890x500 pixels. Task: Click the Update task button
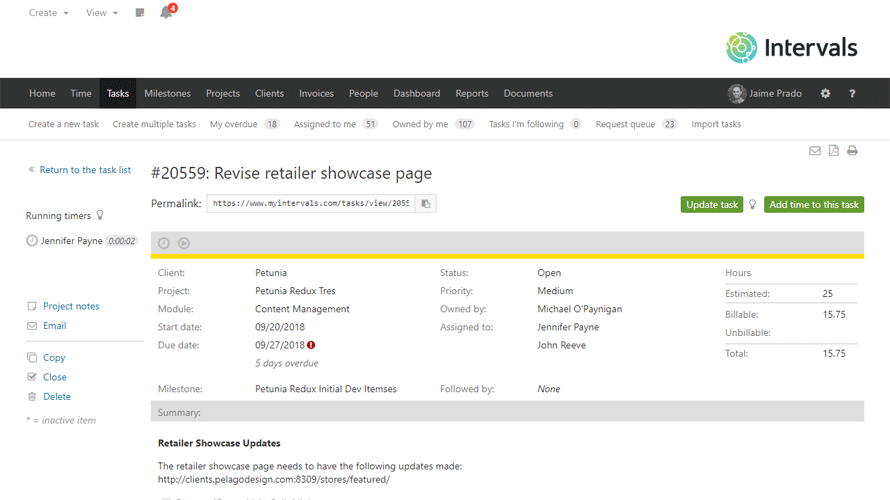pos(712,204)
